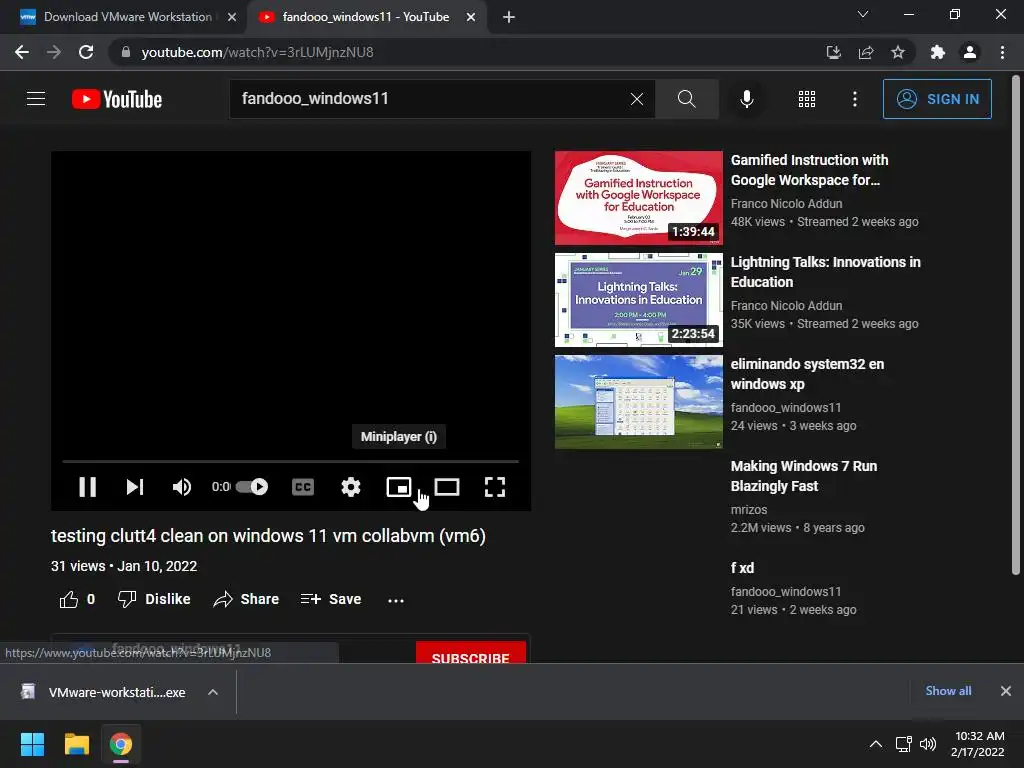Close the Download VMware Workstation tab

coord(232,17)
